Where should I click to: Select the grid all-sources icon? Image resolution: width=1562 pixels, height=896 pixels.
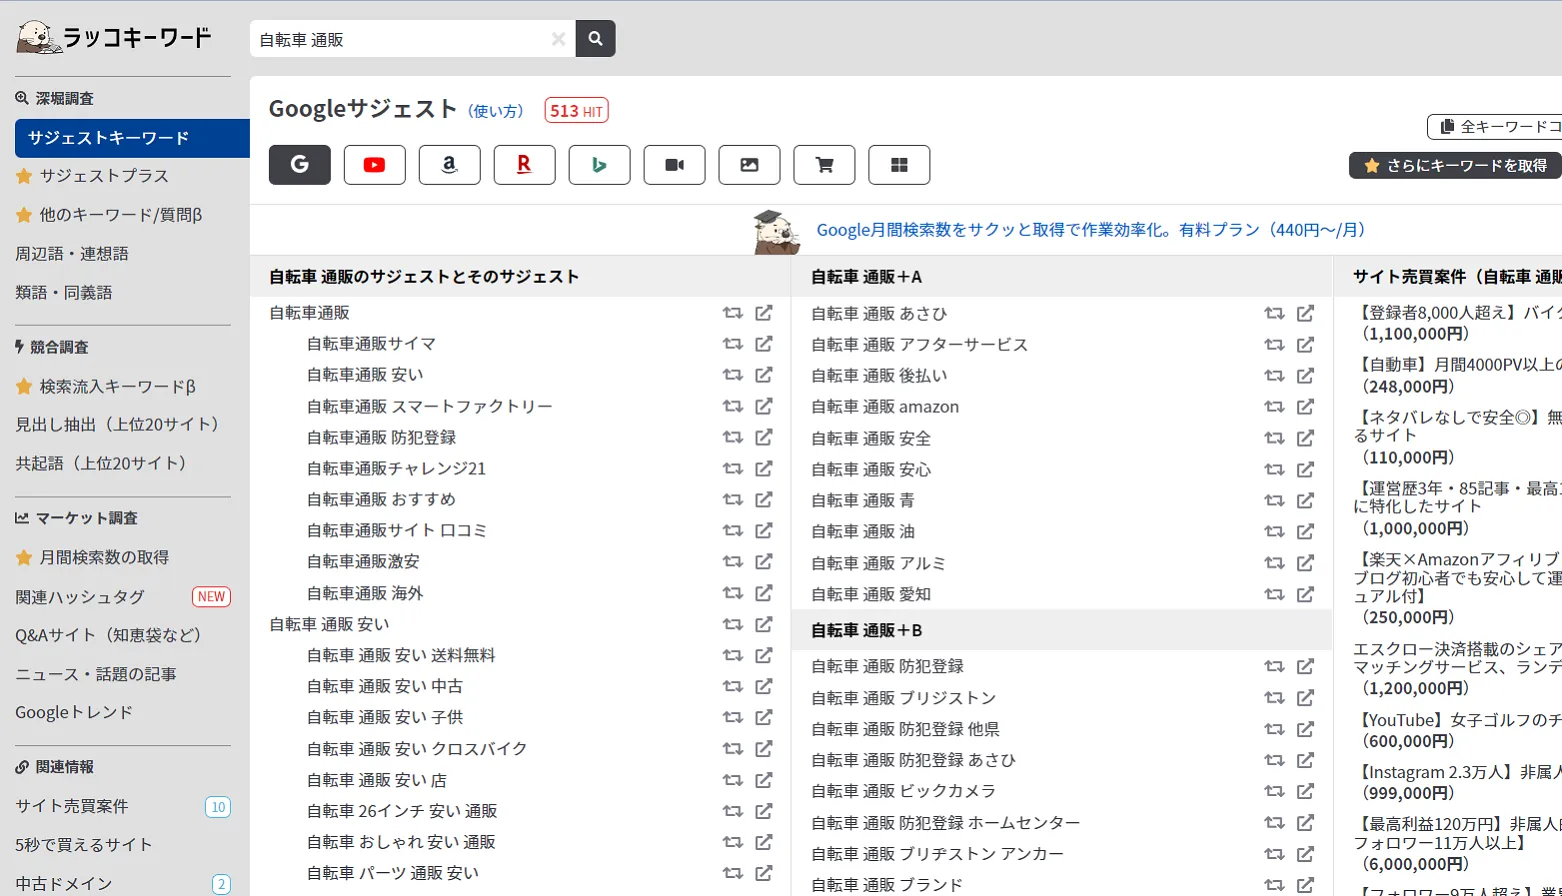point(900,165)
